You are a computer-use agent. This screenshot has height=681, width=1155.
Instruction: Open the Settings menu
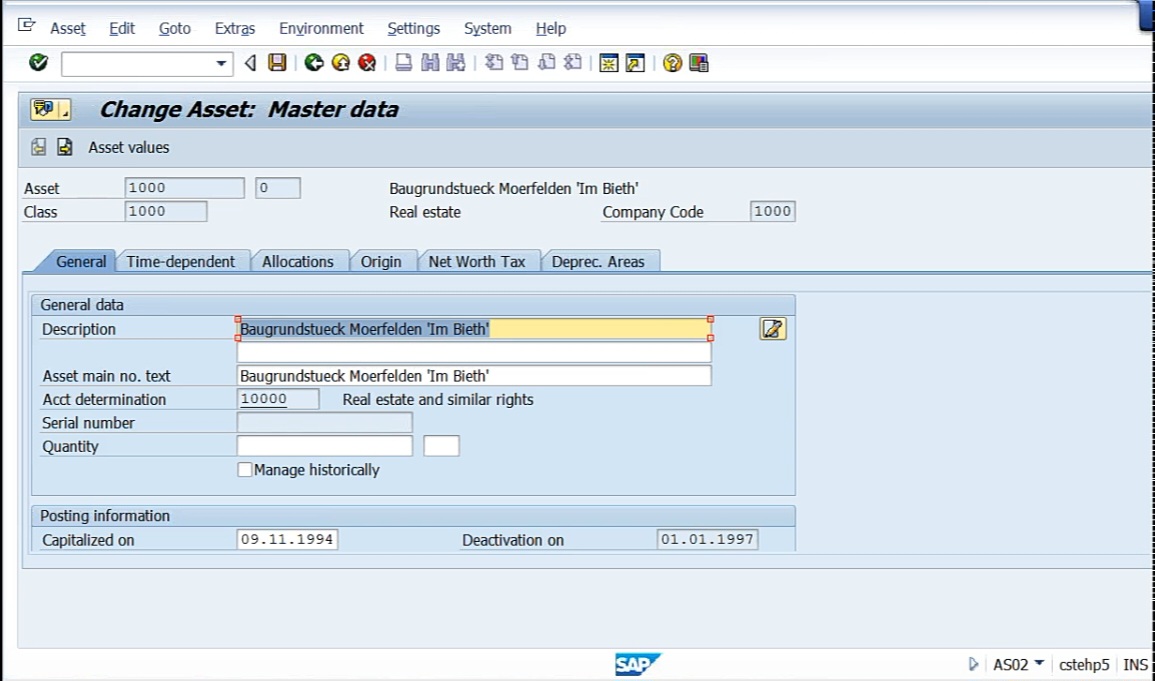coord(413,29)
